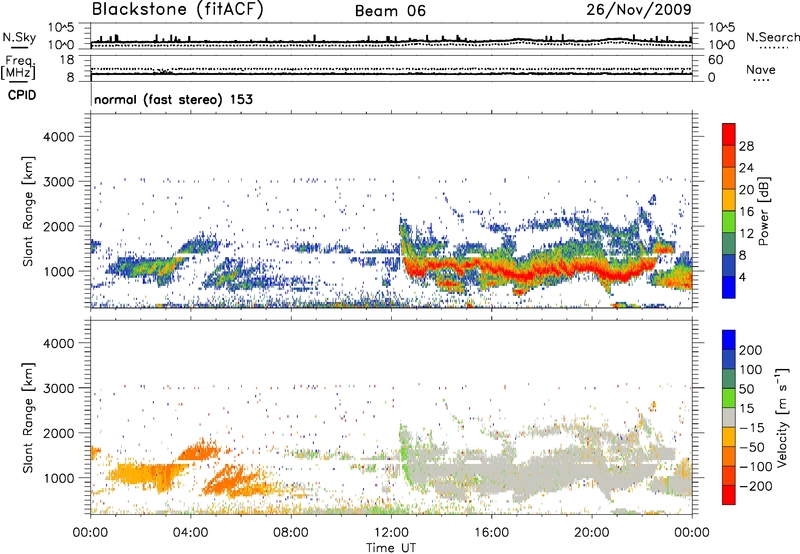This screenshot has height=554, width=800.
Task: Select the 'Beam 06' label
Action: pos(390,11)
